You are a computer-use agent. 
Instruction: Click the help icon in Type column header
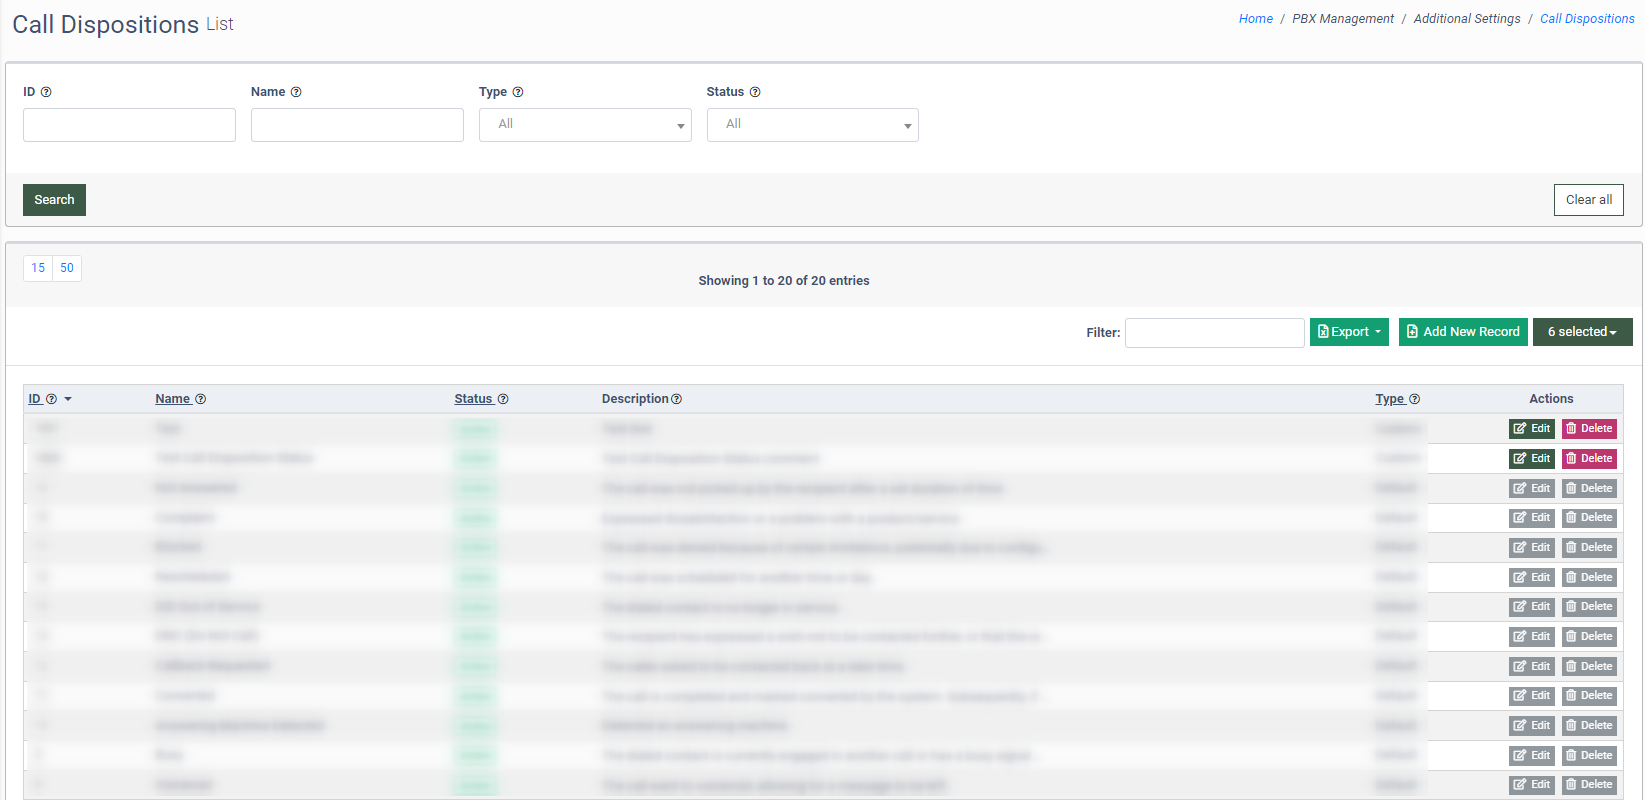tap(1414, 399)
